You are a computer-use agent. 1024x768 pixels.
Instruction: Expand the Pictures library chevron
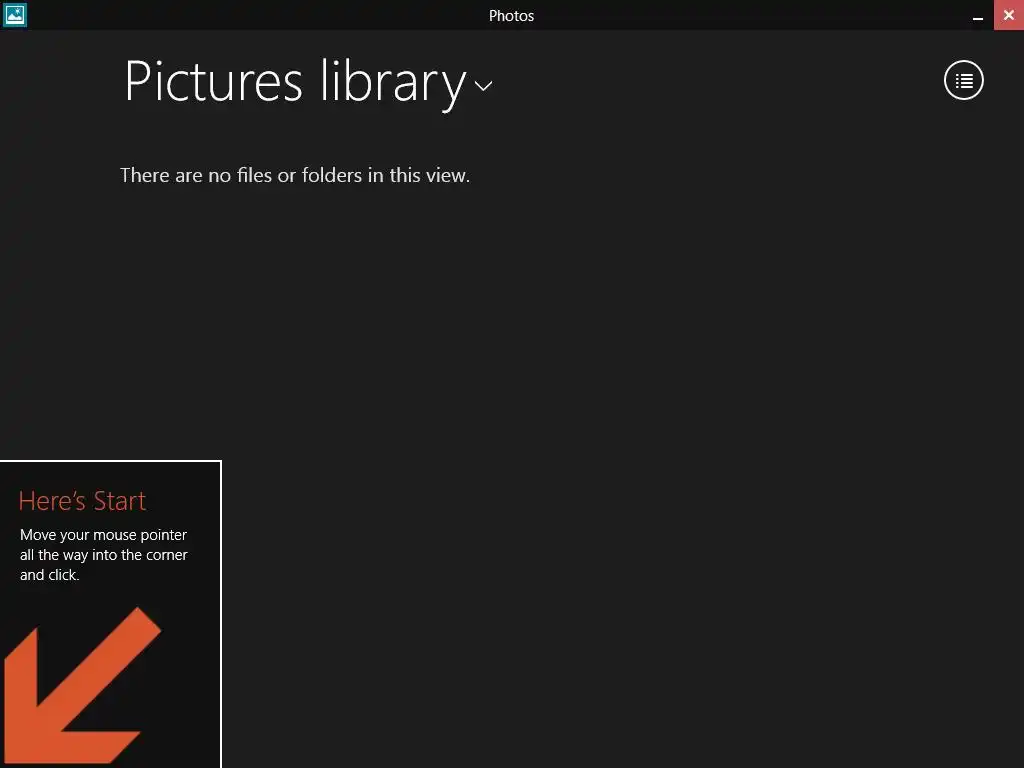(x=483, y=86)
